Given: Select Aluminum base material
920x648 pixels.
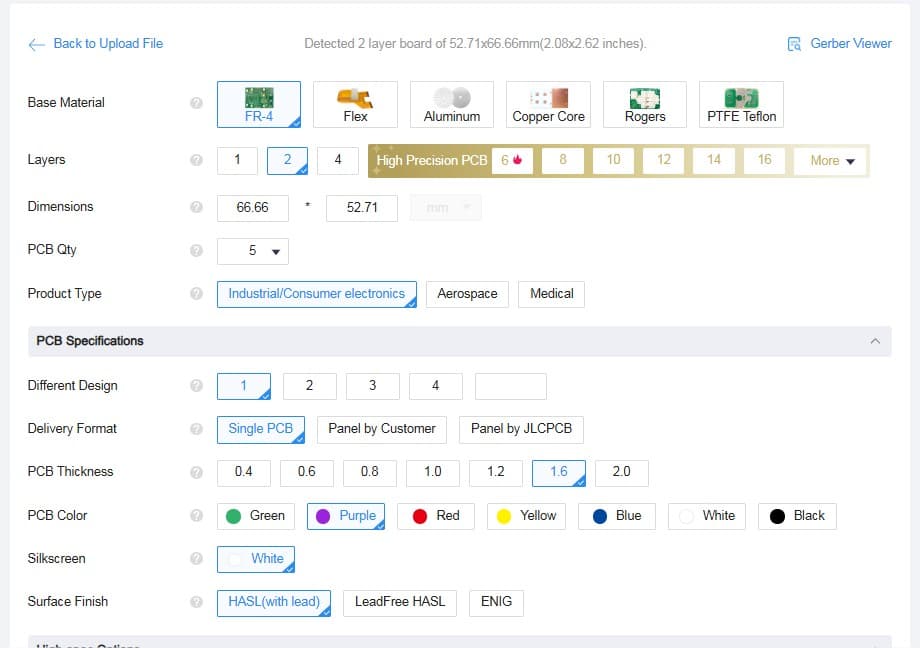Looking at the screenshot, I should point(452,104).
